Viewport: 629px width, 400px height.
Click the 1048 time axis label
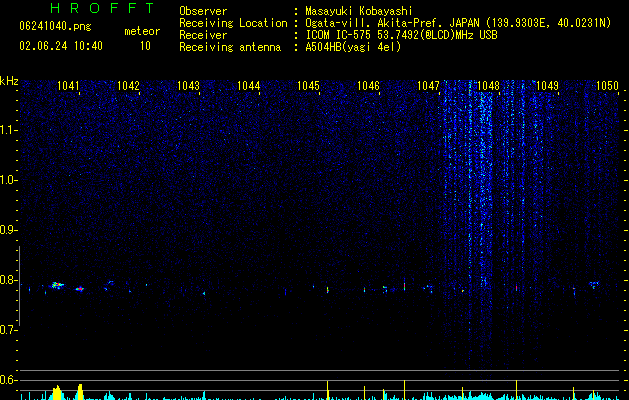[x=488, y=85]
